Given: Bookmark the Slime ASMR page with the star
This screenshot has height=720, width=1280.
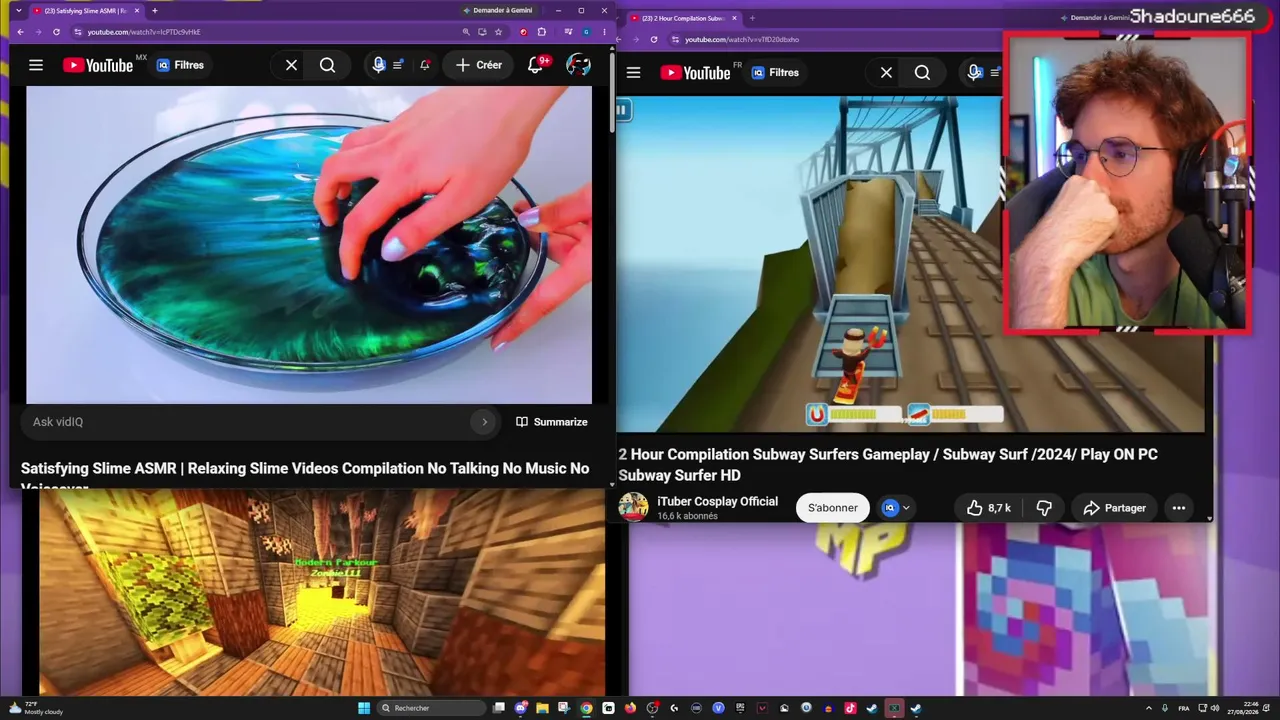Looking at the screenshot, I should point(498,32).
